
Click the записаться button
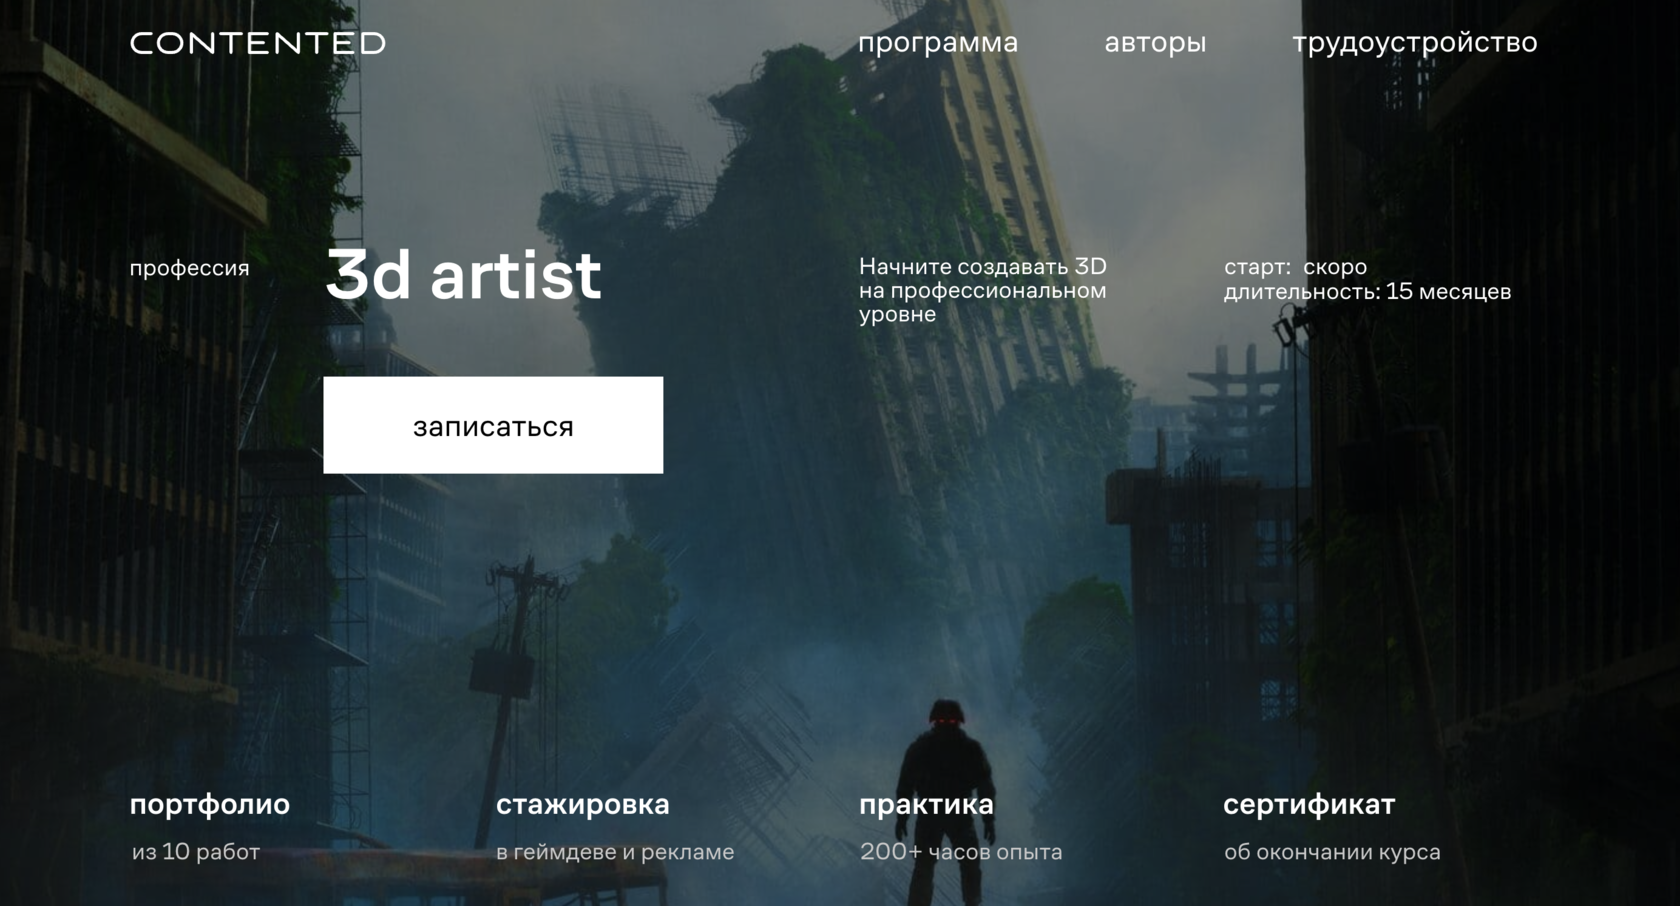click(493, 425)
